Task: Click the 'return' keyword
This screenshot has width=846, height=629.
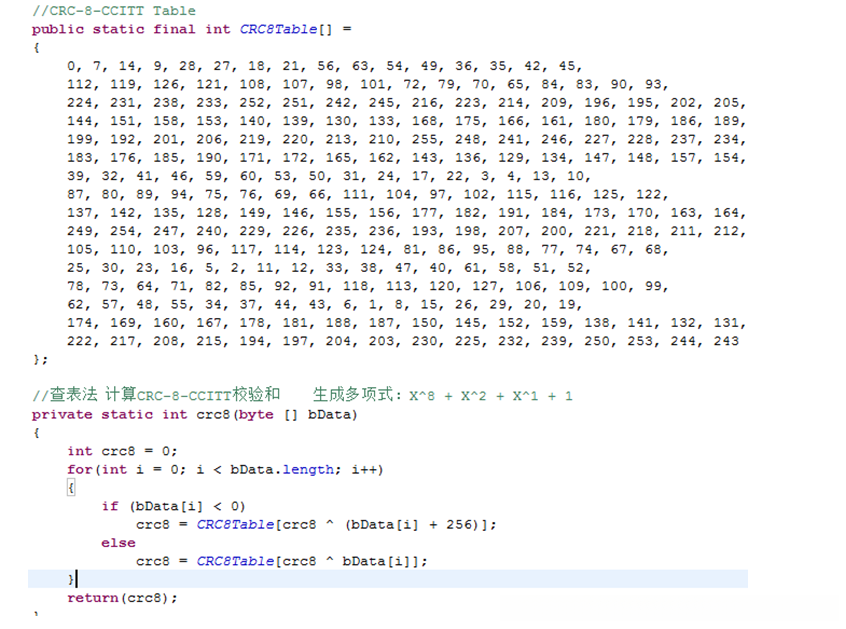Action: [93, 598]
